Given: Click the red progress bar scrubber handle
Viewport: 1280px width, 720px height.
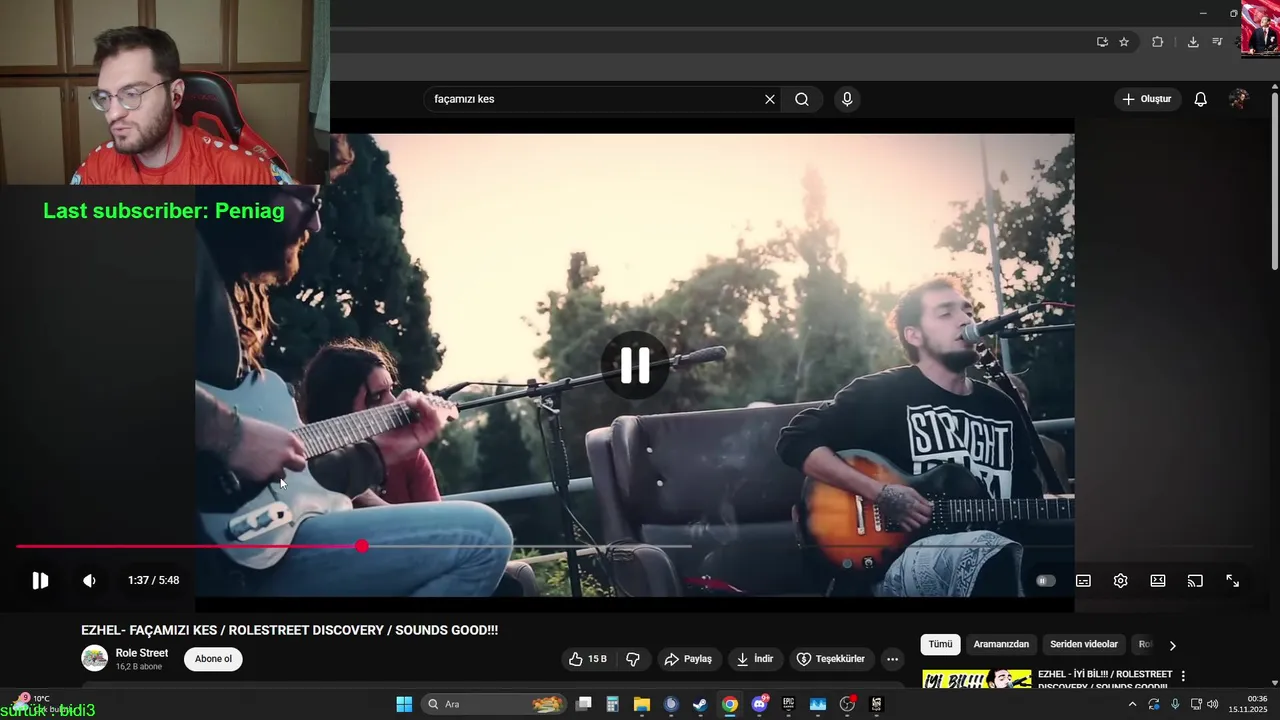Looking at the screenshot, I should point(362,546).
